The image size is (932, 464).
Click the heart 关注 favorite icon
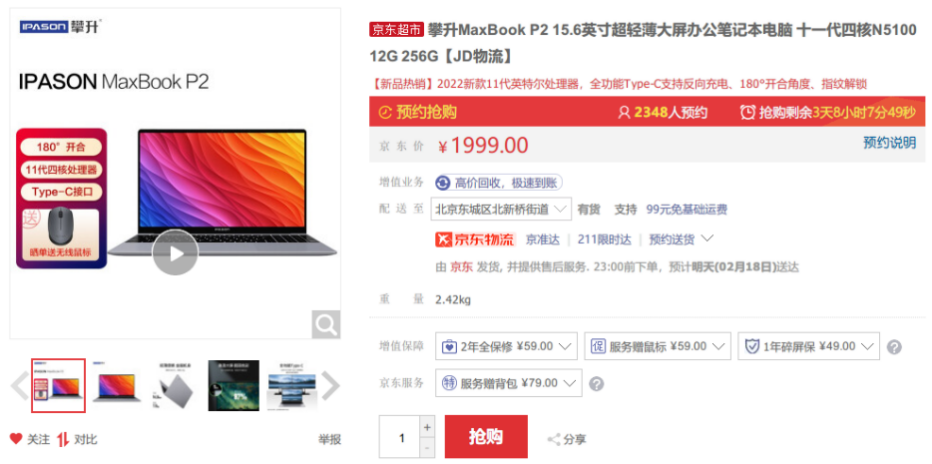coord(16,440)
